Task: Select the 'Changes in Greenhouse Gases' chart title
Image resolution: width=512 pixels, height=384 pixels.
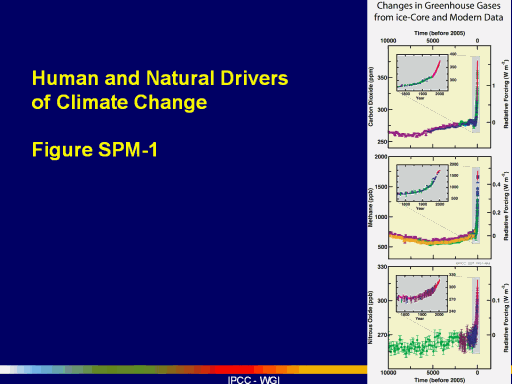Action: [438, 6]
